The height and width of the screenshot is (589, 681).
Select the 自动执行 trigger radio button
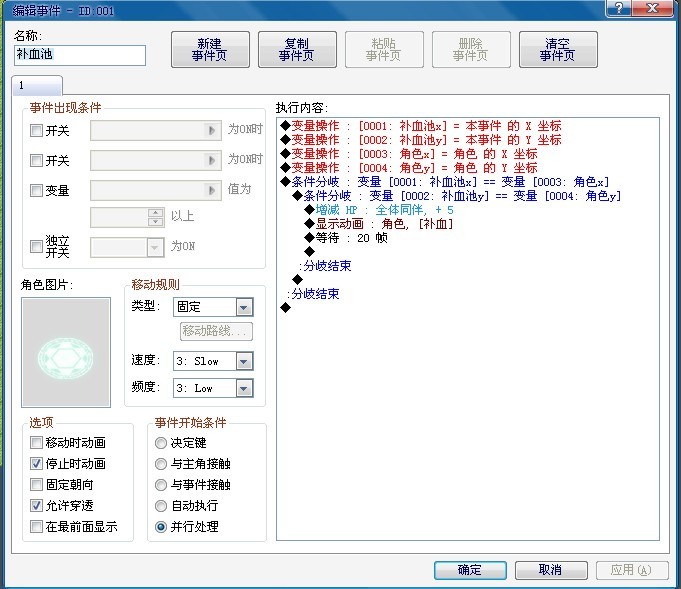point(161,506)
